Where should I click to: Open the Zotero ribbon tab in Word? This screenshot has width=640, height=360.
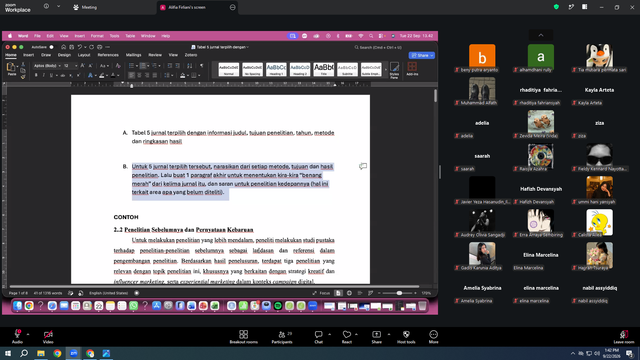pos(191,55)
